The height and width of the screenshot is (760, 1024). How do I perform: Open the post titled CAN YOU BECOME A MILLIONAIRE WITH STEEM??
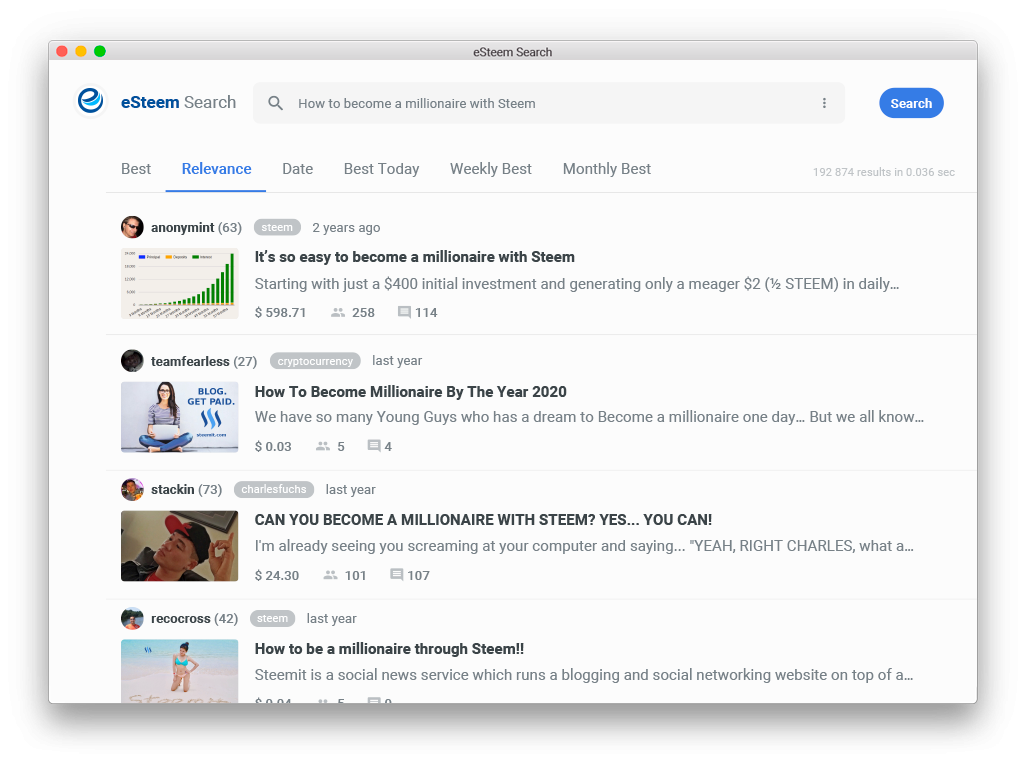point(484,520)
